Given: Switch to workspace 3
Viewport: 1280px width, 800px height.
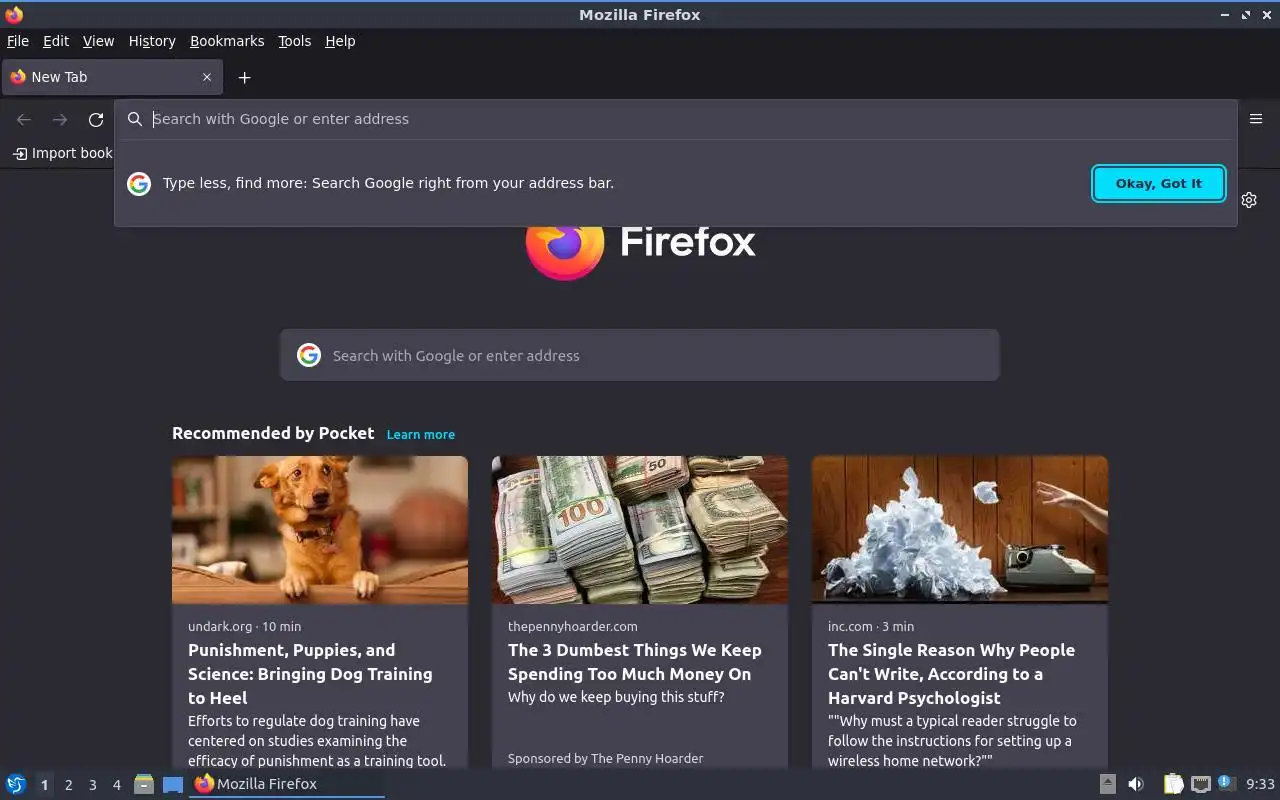Looking at the screenshot, I should coord(92,785).
